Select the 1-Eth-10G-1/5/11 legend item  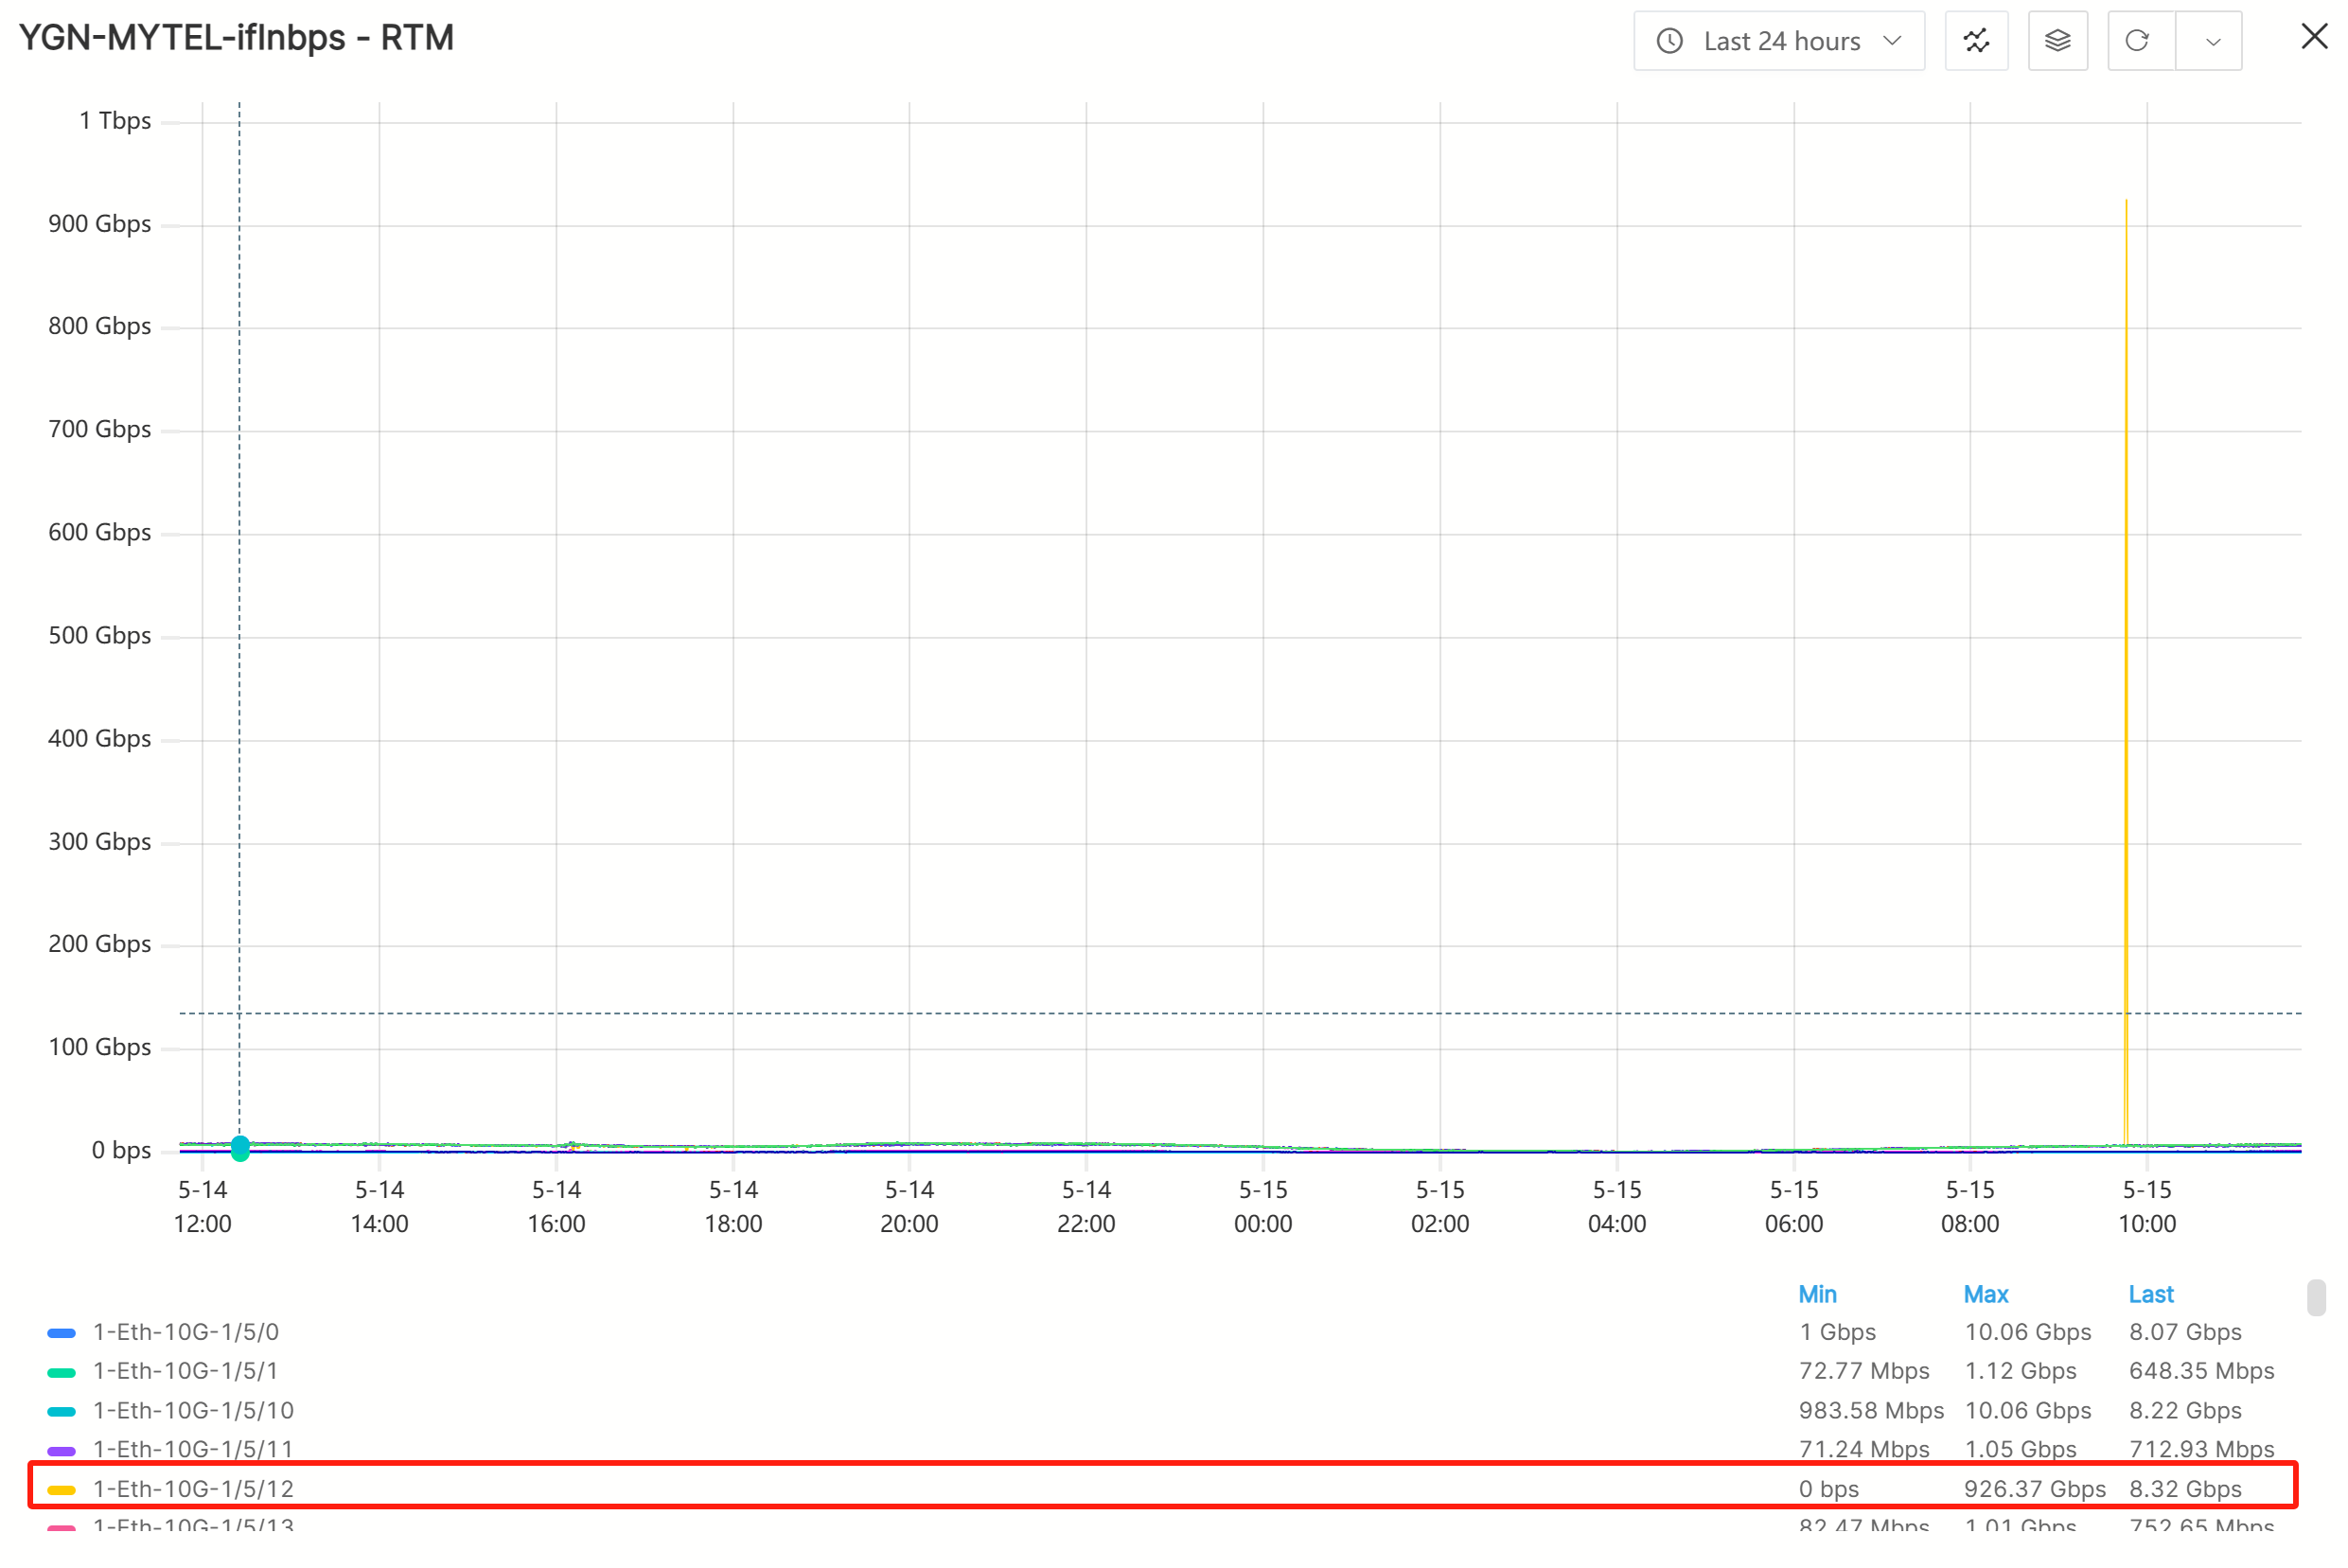point(193,1449)
